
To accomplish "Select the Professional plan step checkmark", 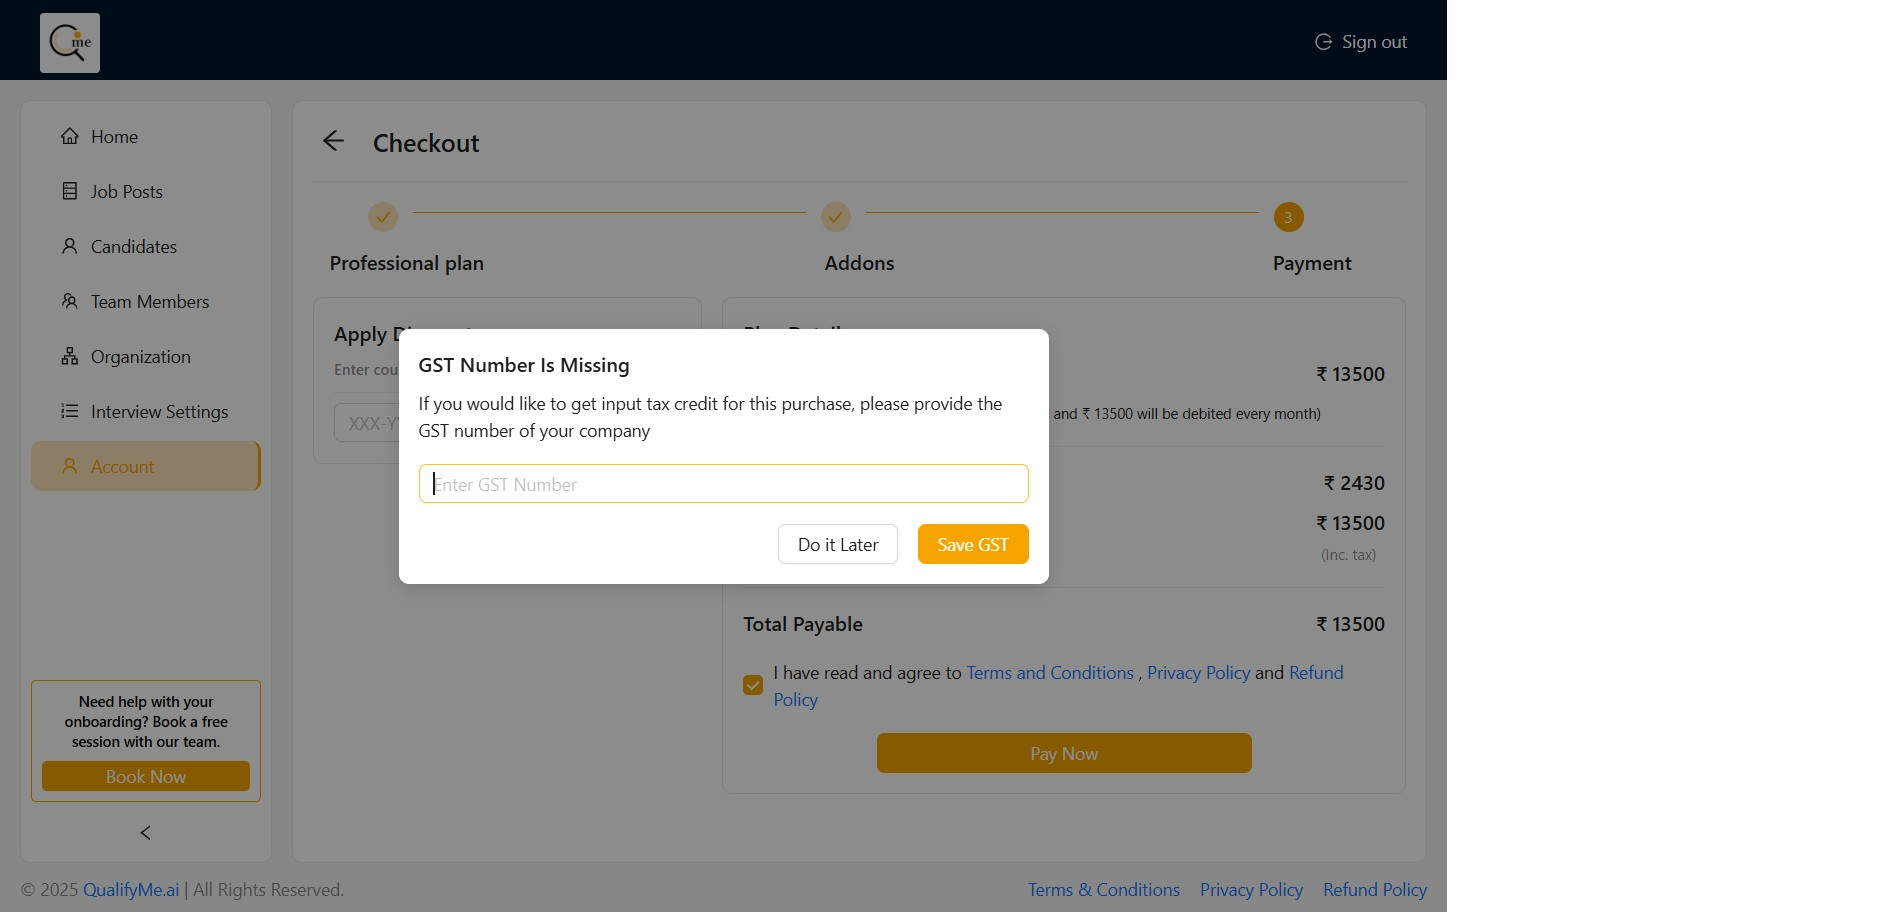I will [383, 217].
